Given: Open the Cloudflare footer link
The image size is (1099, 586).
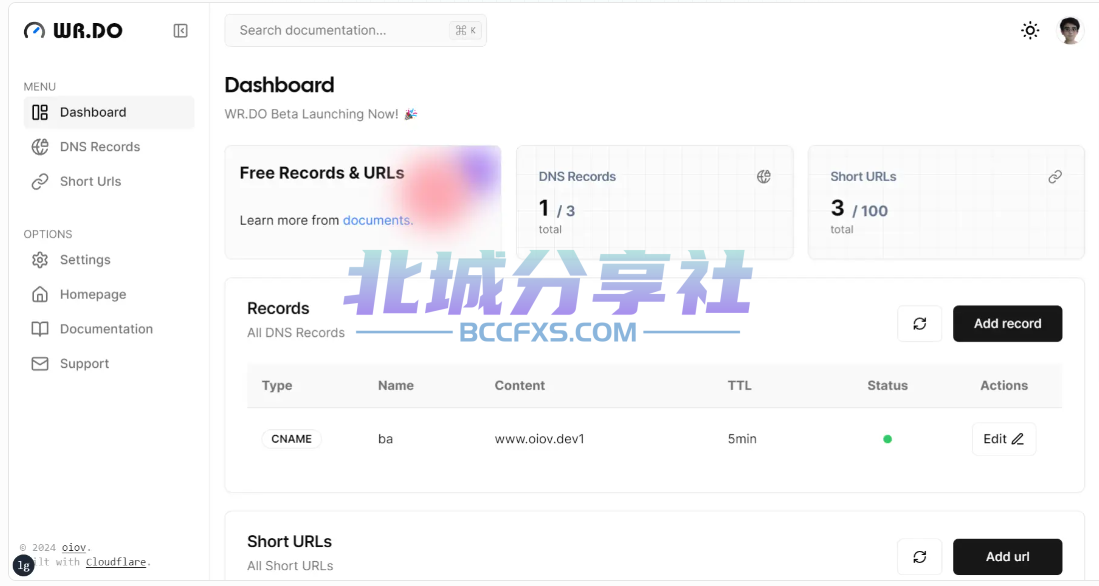Looking at the screenshot, I should 116,561.
